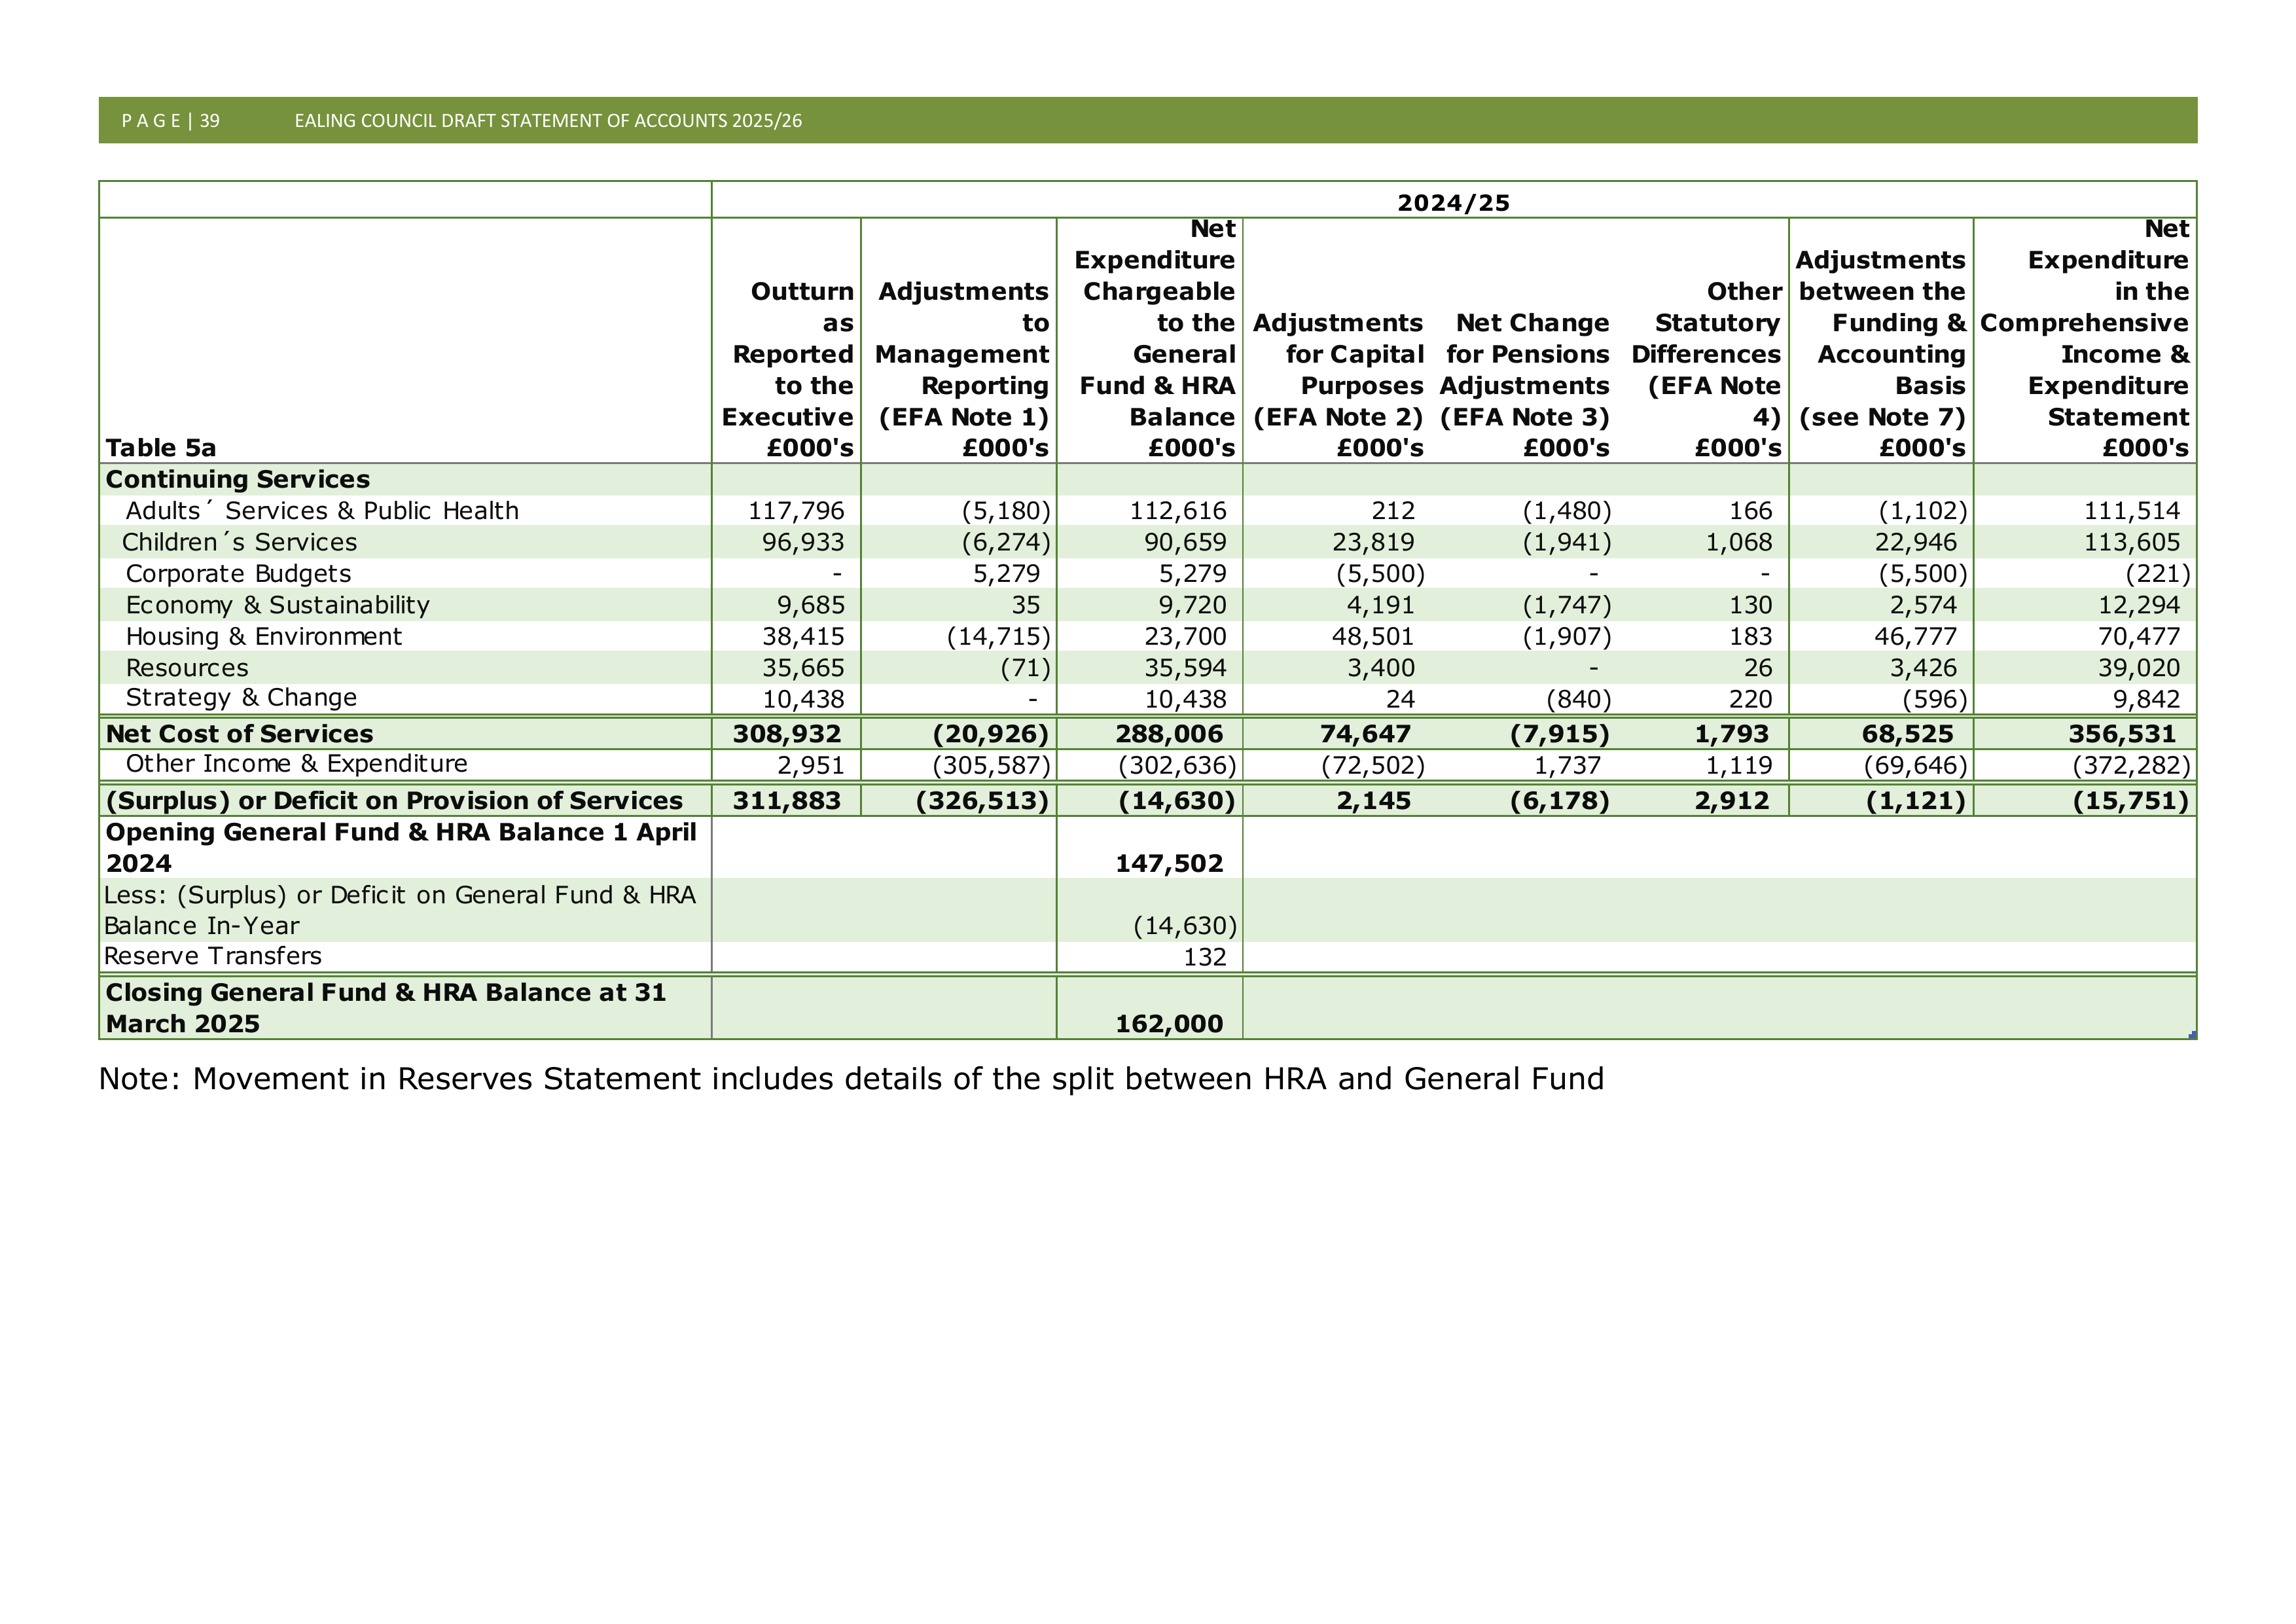Click the Continuing Services section heading
2296x1624 pixels.
[238, 479]
